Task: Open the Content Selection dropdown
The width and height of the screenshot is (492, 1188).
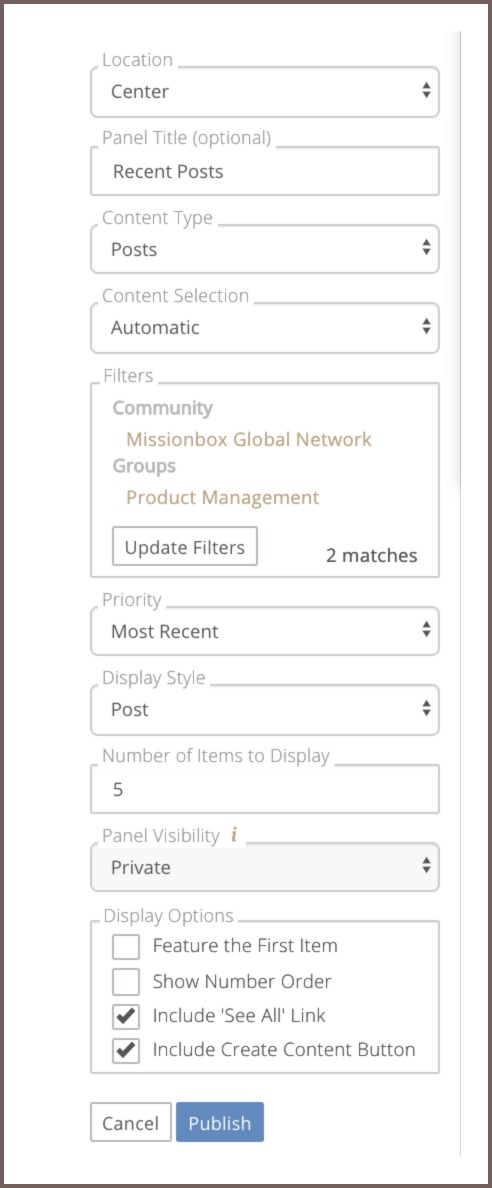Action: pyautogui.click(x=265, y=328)
